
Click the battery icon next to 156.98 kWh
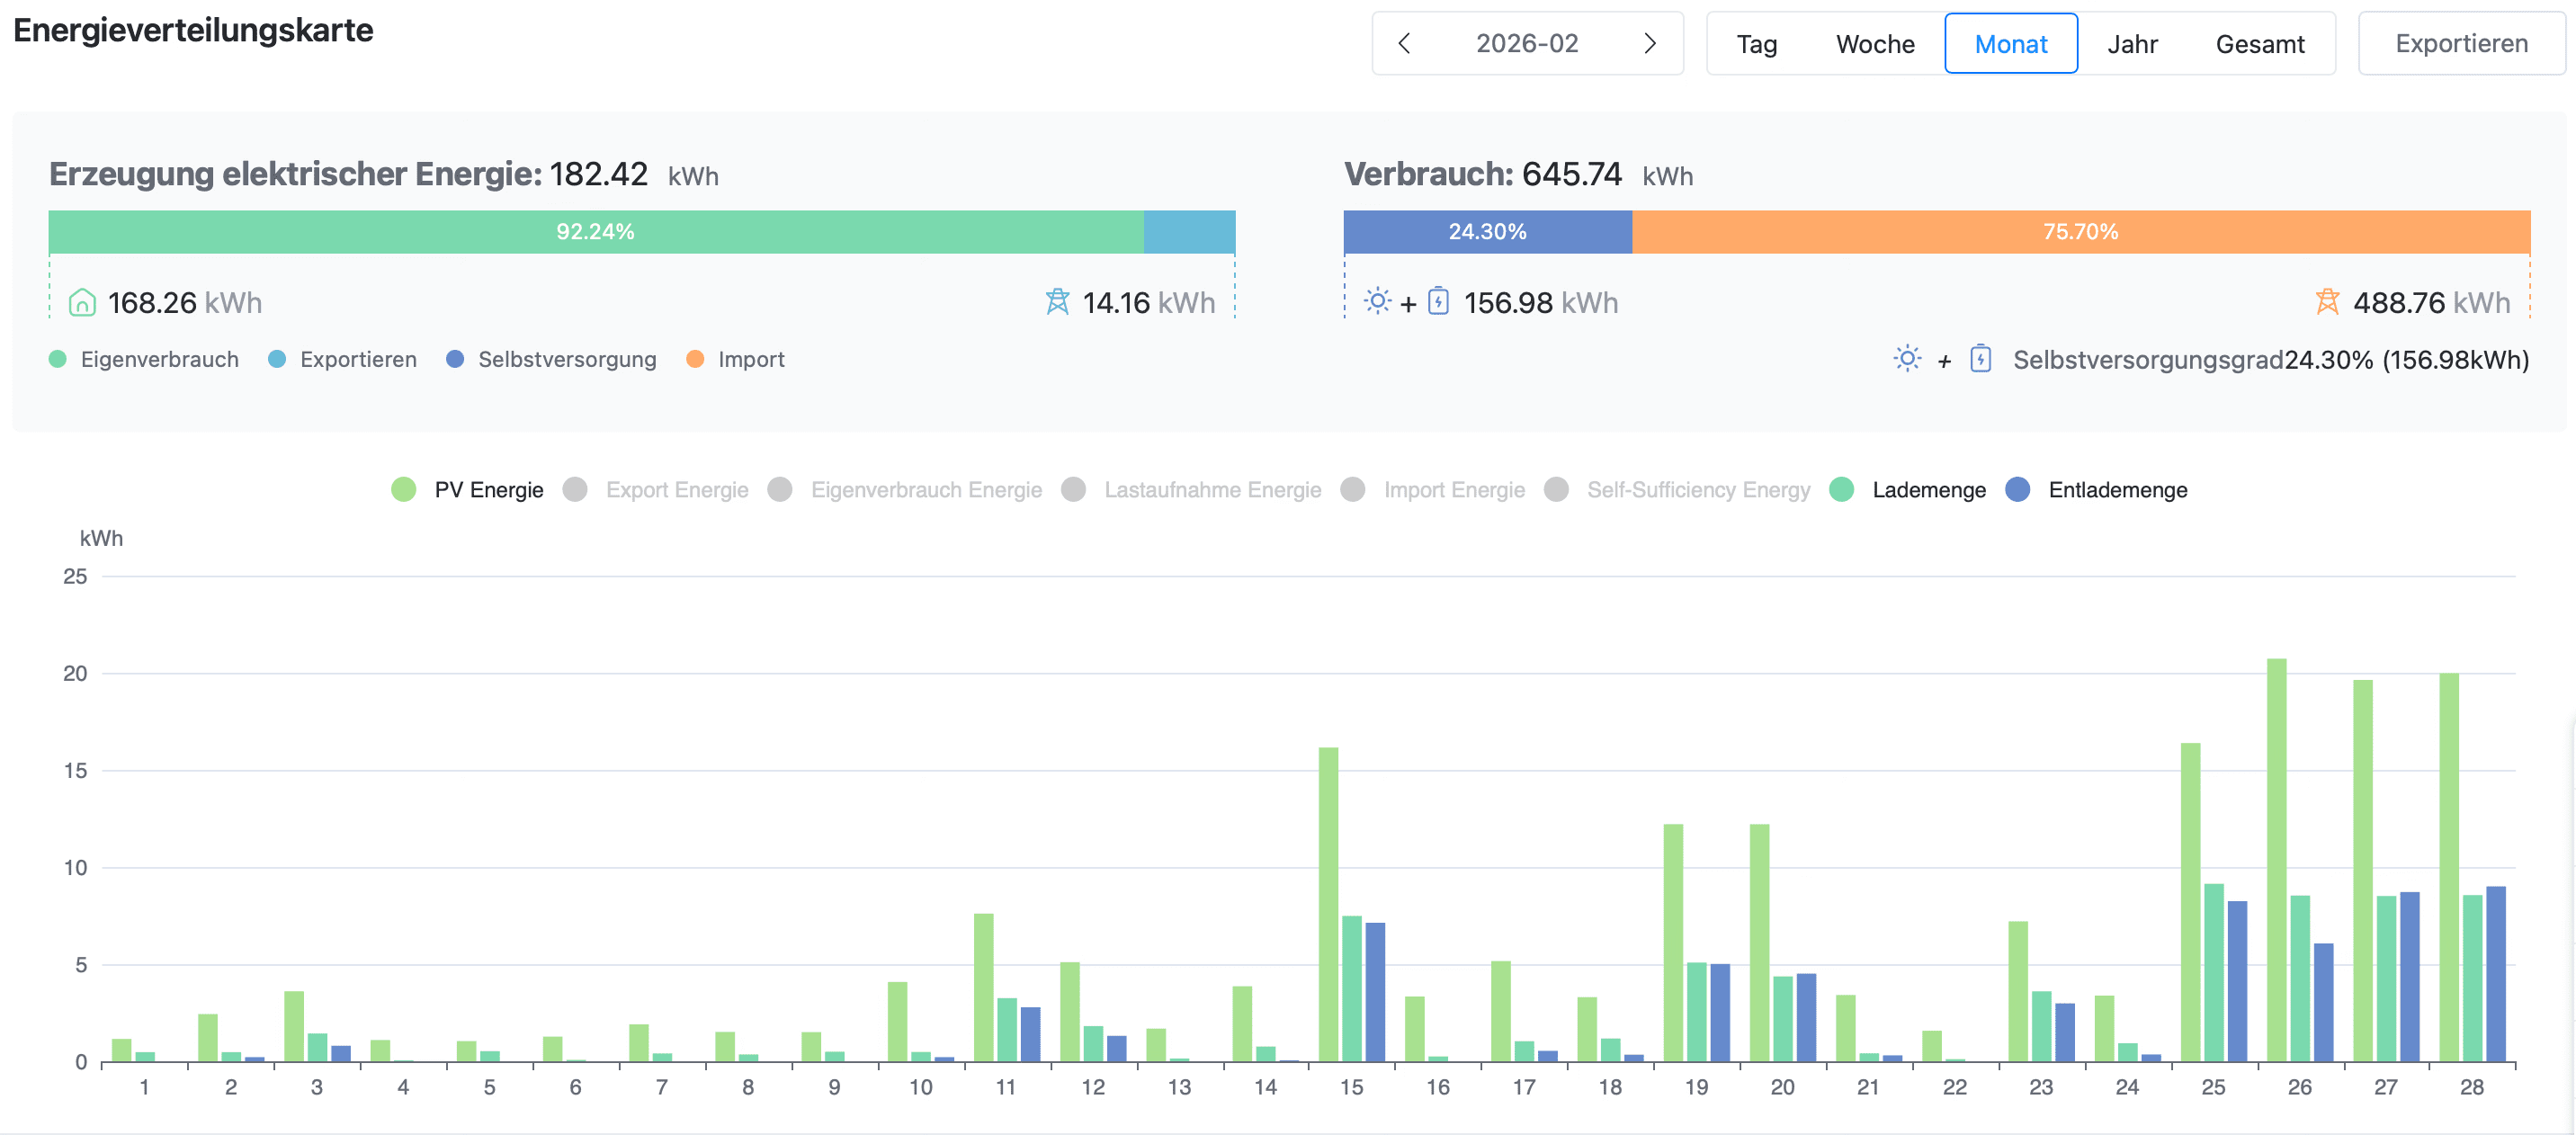[x=1438, y=301]
